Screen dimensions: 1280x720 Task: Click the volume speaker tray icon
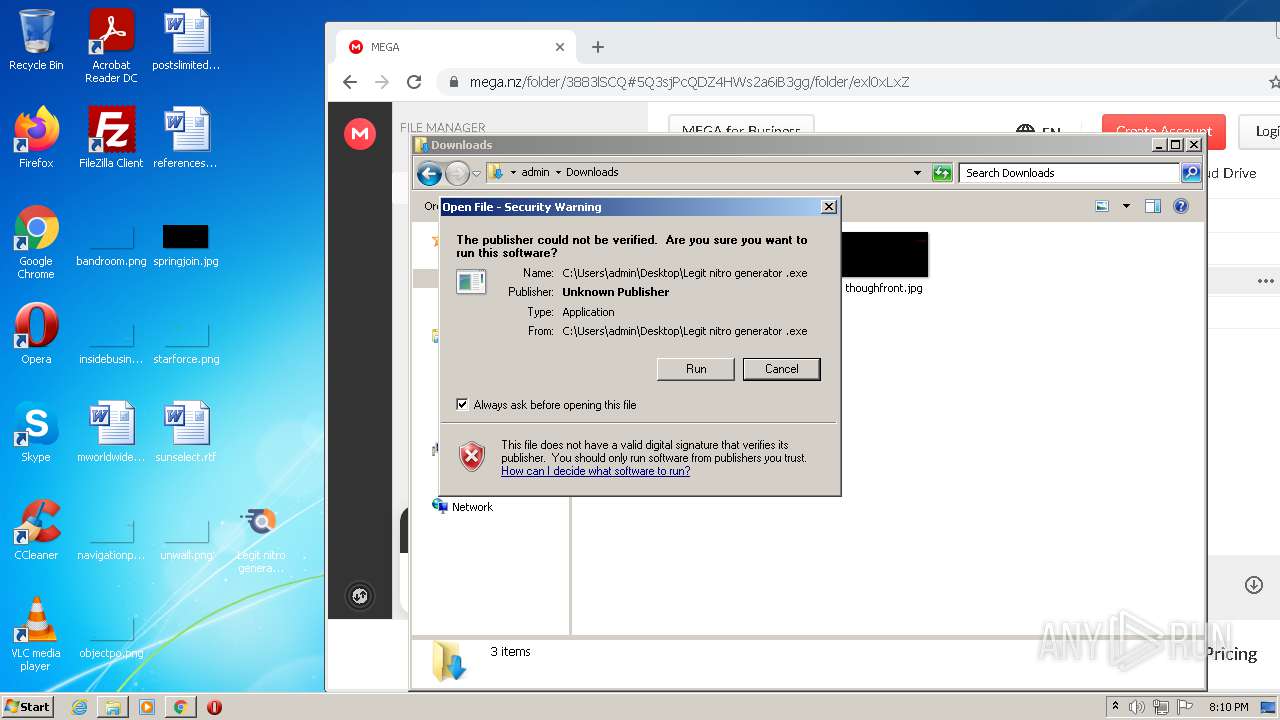(1137, 707)
